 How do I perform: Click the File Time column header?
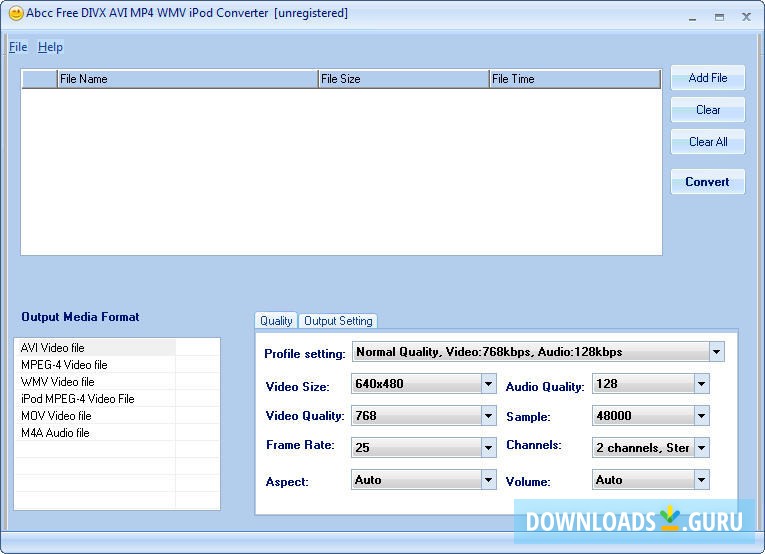point(575,79)
